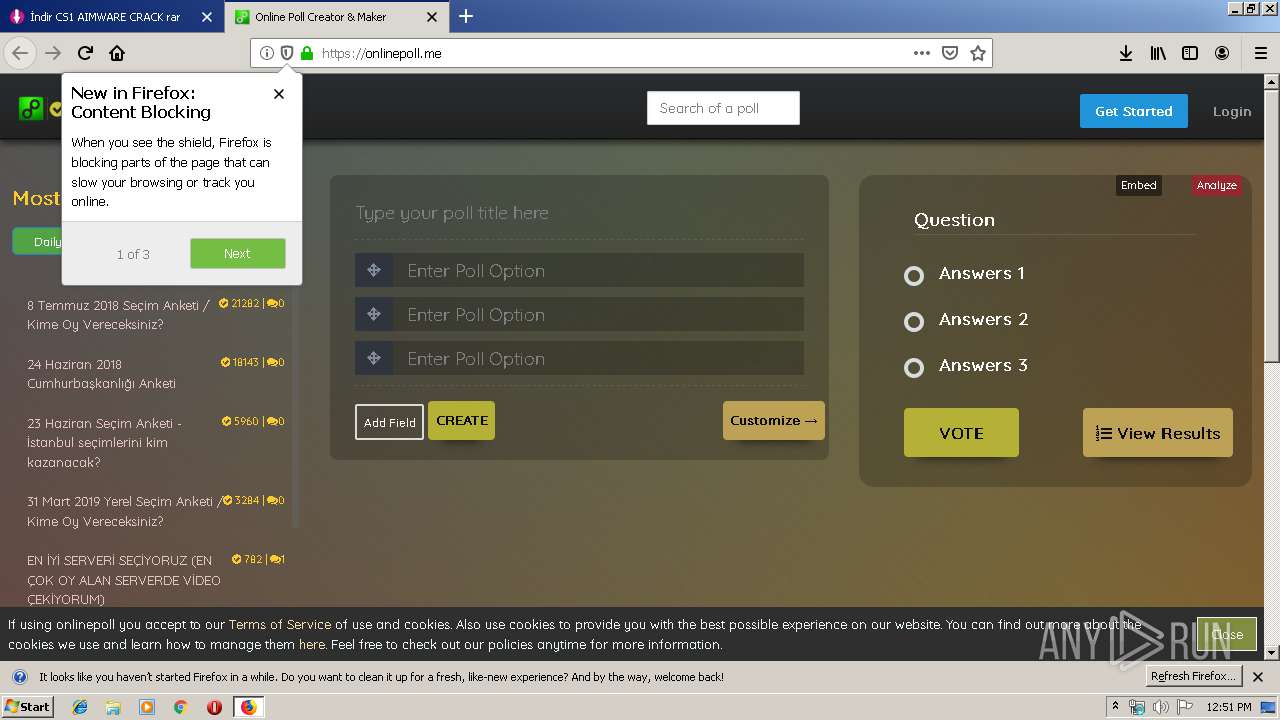Close the İndir CS1 AIMWARE tab

click(206, 17)
